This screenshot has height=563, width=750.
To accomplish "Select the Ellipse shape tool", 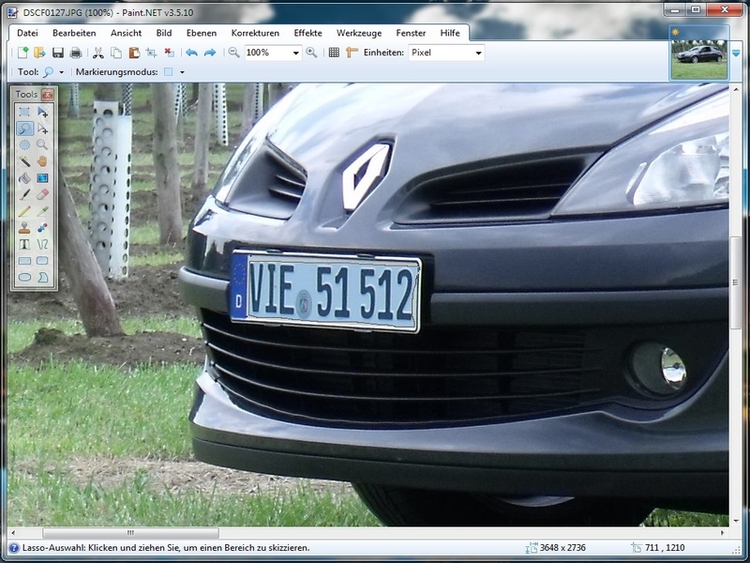I will click(24, 277).
